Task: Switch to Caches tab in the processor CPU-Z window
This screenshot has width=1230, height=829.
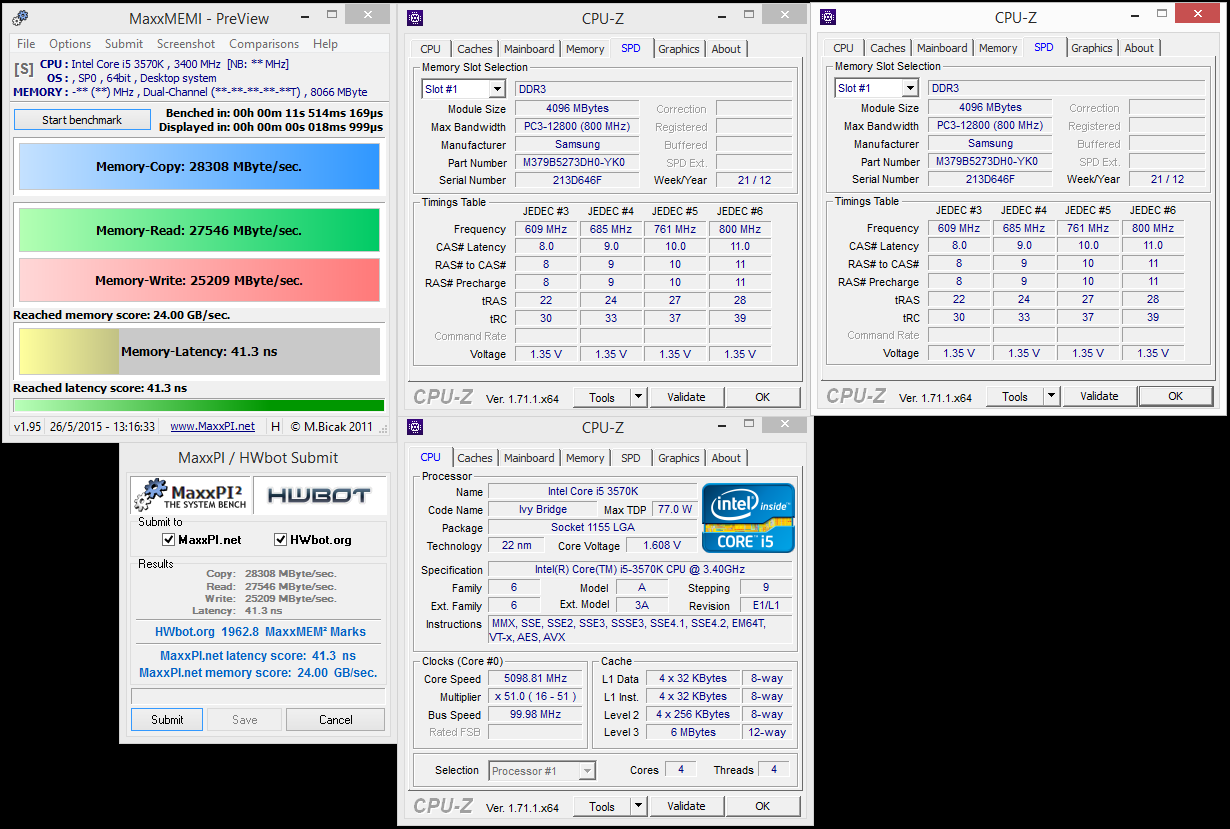Action: (x=474, y=458)
